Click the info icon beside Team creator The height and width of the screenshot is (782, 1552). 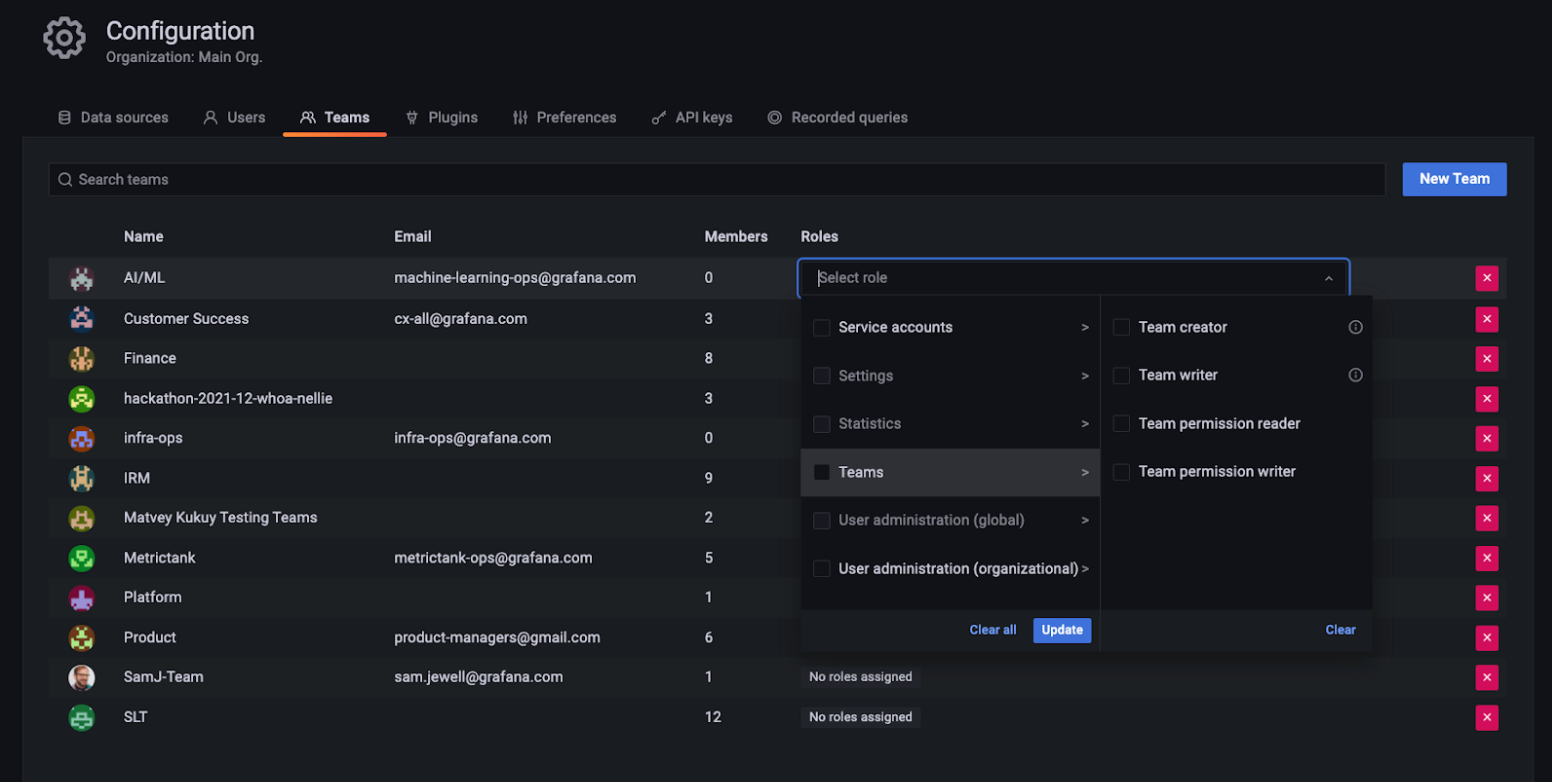[1355, 327]
